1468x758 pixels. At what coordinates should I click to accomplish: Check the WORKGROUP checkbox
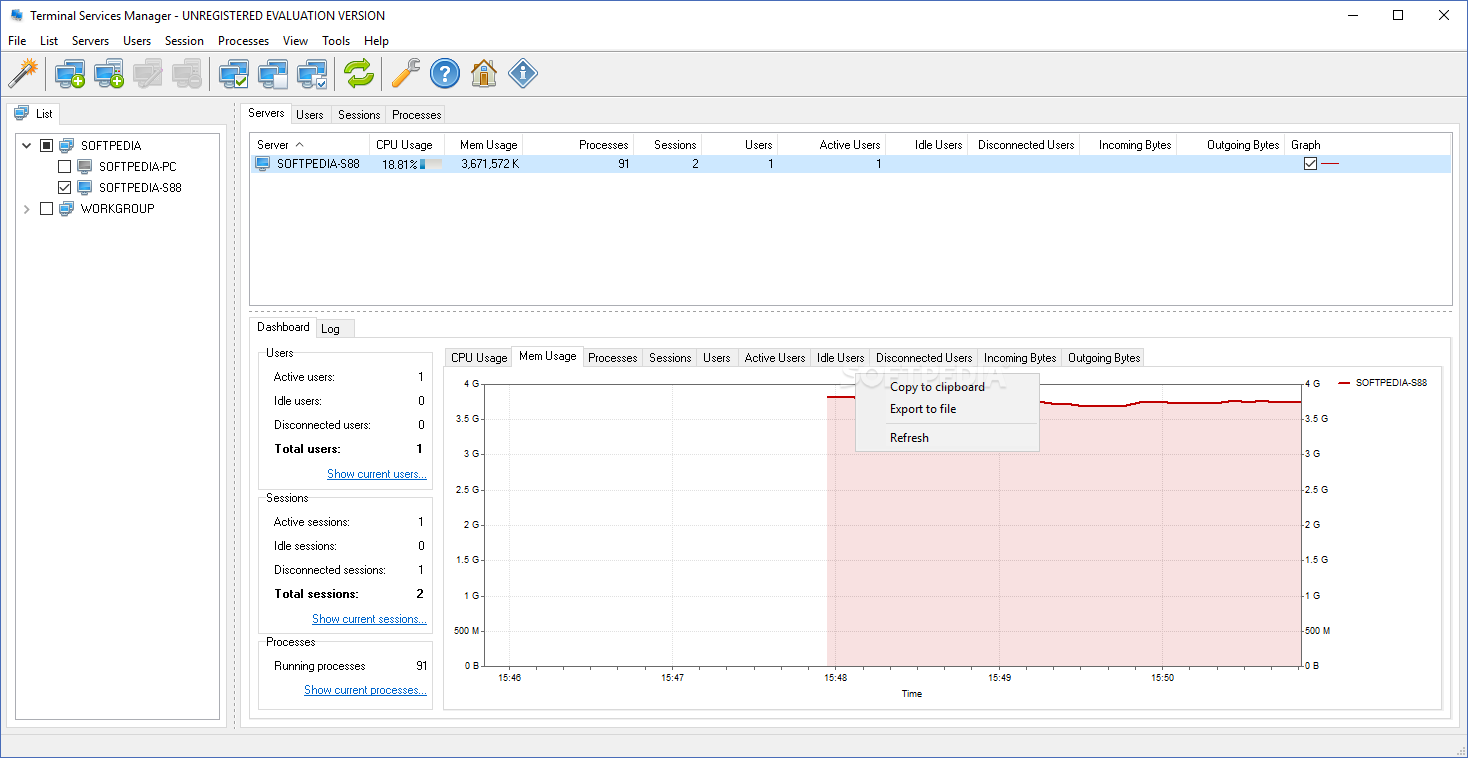tap(46, 209)
